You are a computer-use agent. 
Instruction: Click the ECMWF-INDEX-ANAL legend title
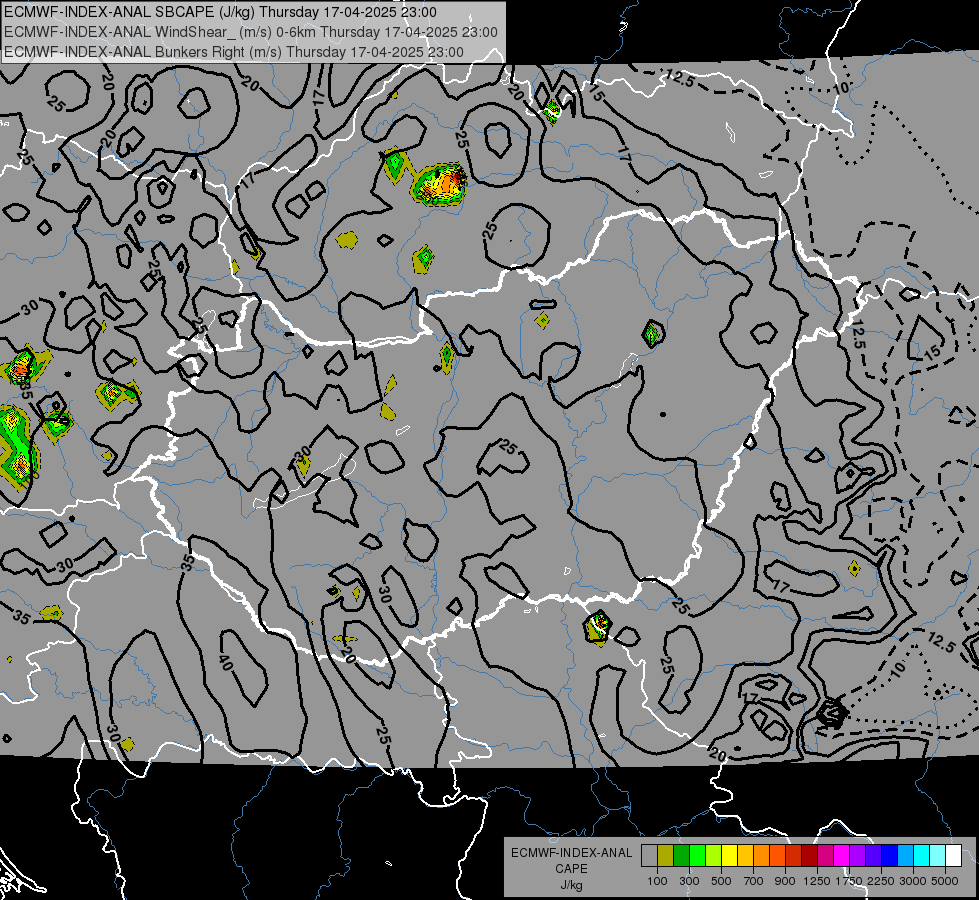point(571,853)
